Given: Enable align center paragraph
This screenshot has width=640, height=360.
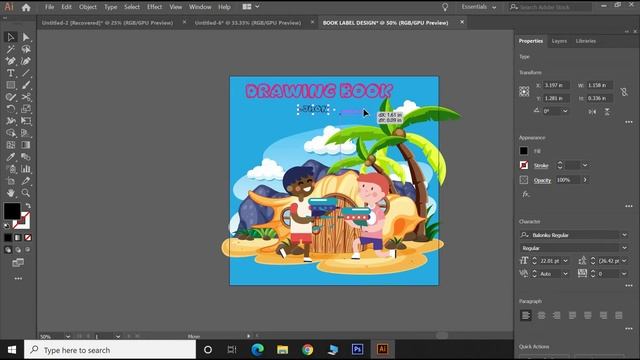Looking at the screenshot, I should coord(541,316).
